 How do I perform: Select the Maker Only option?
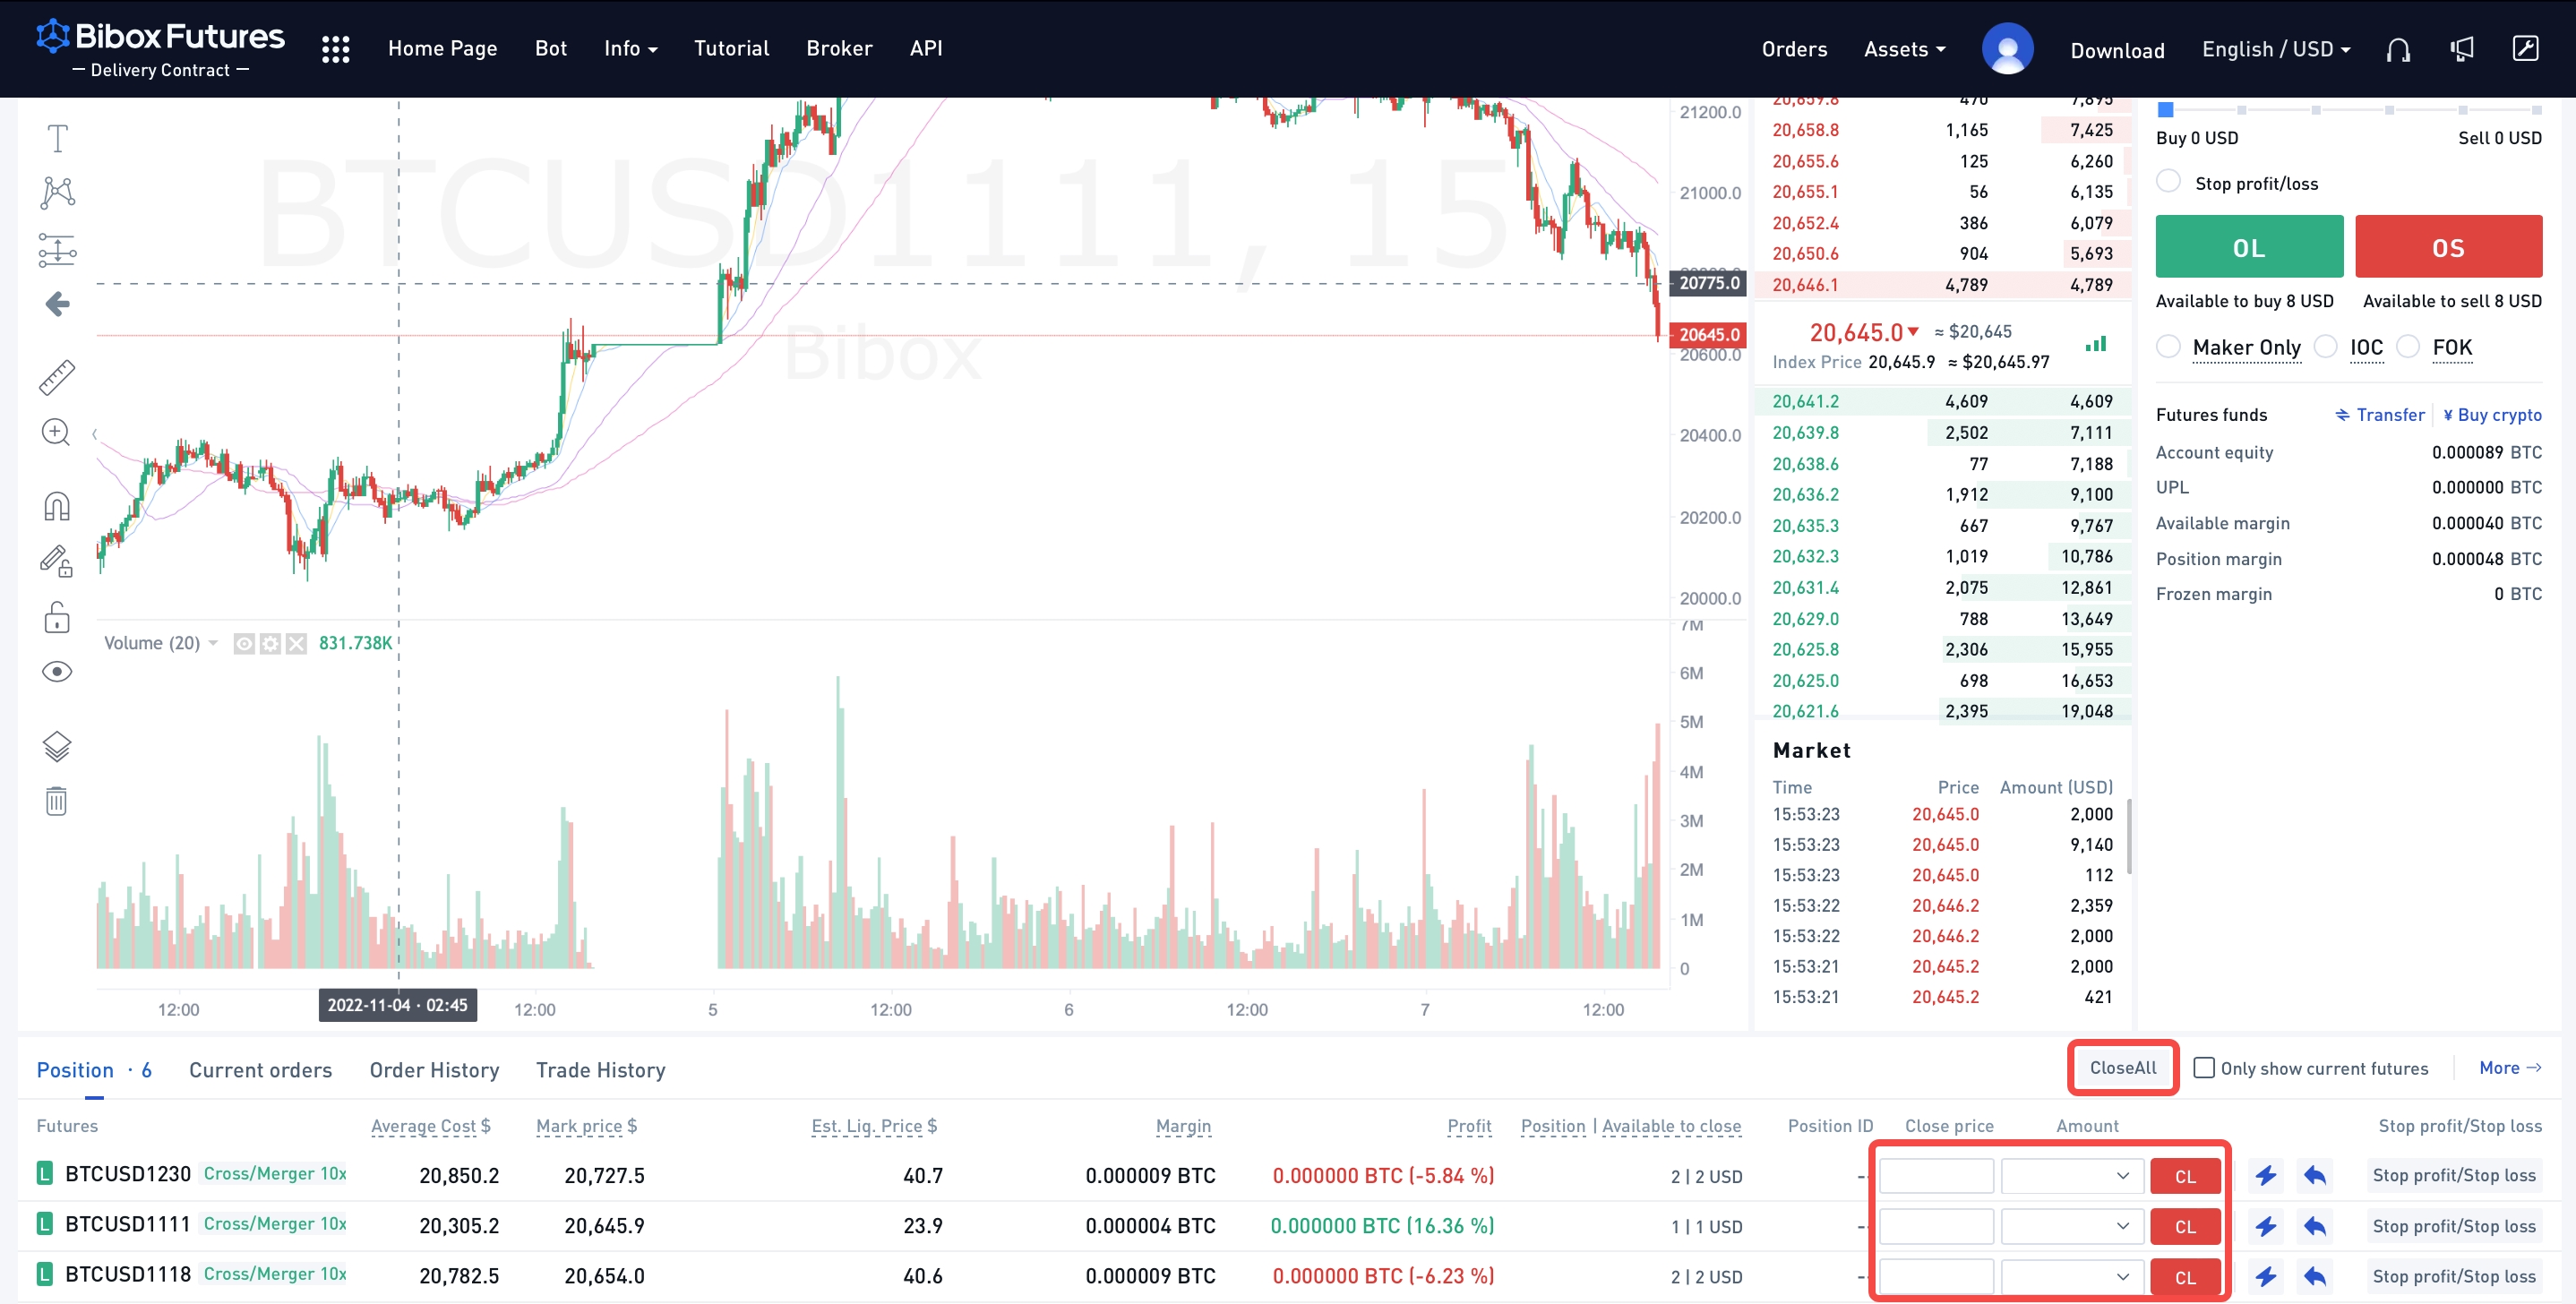(x=2169, y=347)
